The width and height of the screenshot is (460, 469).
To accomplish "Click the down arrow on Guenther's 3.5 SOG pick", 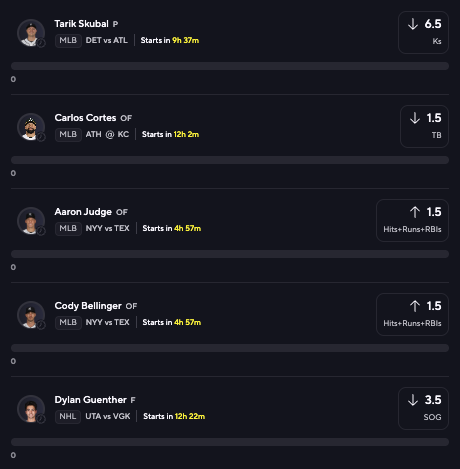I will tap(413, 400).
